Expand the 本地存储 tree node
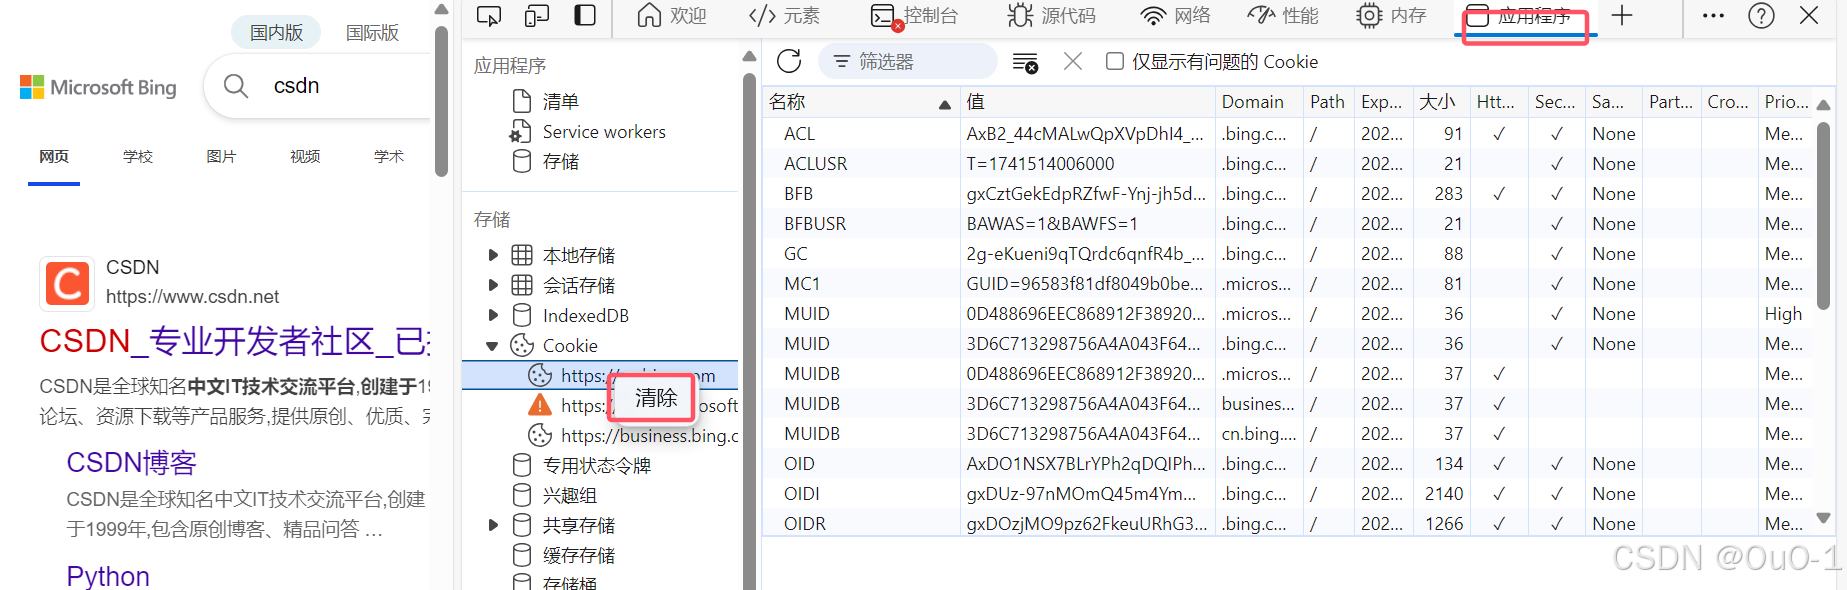The height and width of the screenshot is (590, 1847). point(493,256)
